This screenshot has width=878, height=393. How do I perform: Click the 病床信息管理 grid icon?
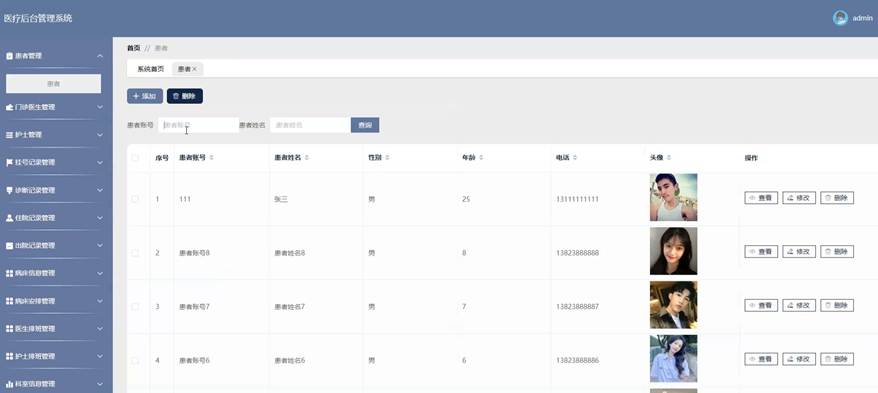tap(9, 273)
